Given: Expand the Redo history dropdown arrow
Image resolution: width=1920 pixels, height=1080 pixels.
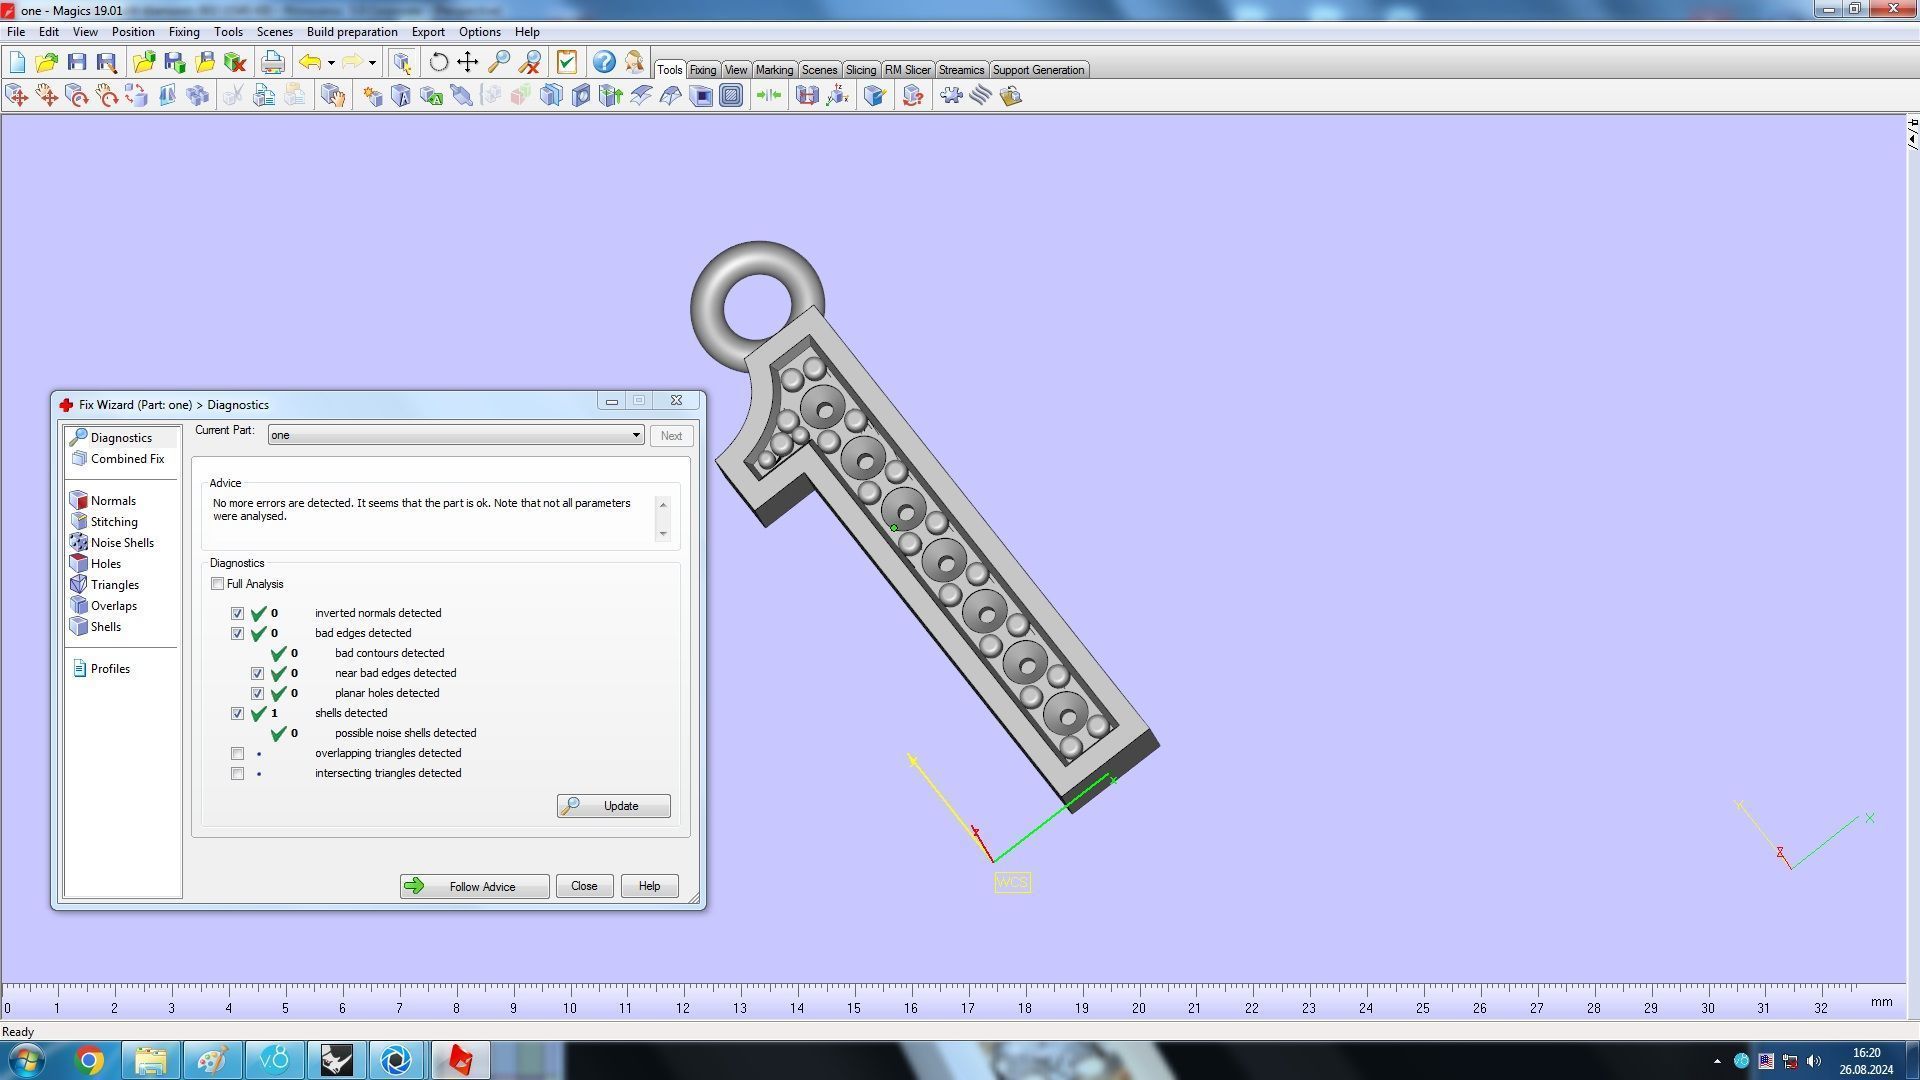Looking at the screenshot, I should (x=372, y=62).
